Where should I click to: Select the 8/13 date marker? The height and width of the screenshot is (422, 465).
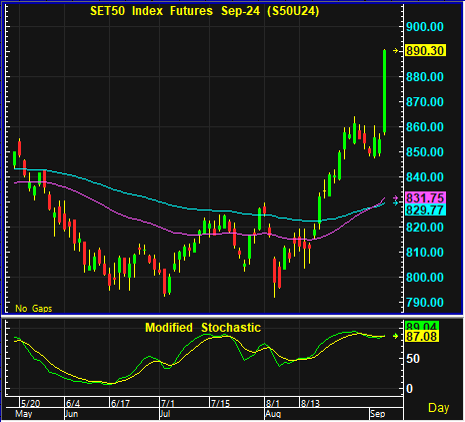click(310, 403)
